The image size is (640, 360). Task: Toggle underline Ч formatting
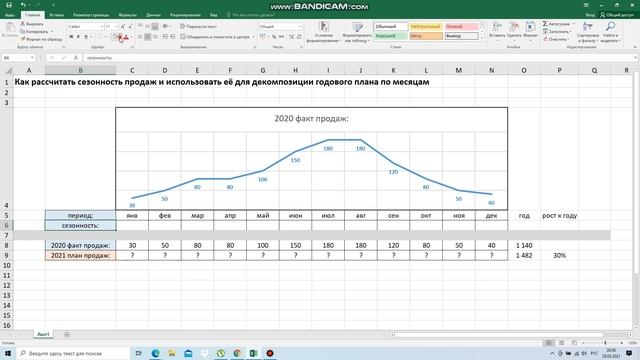(86, 37)
